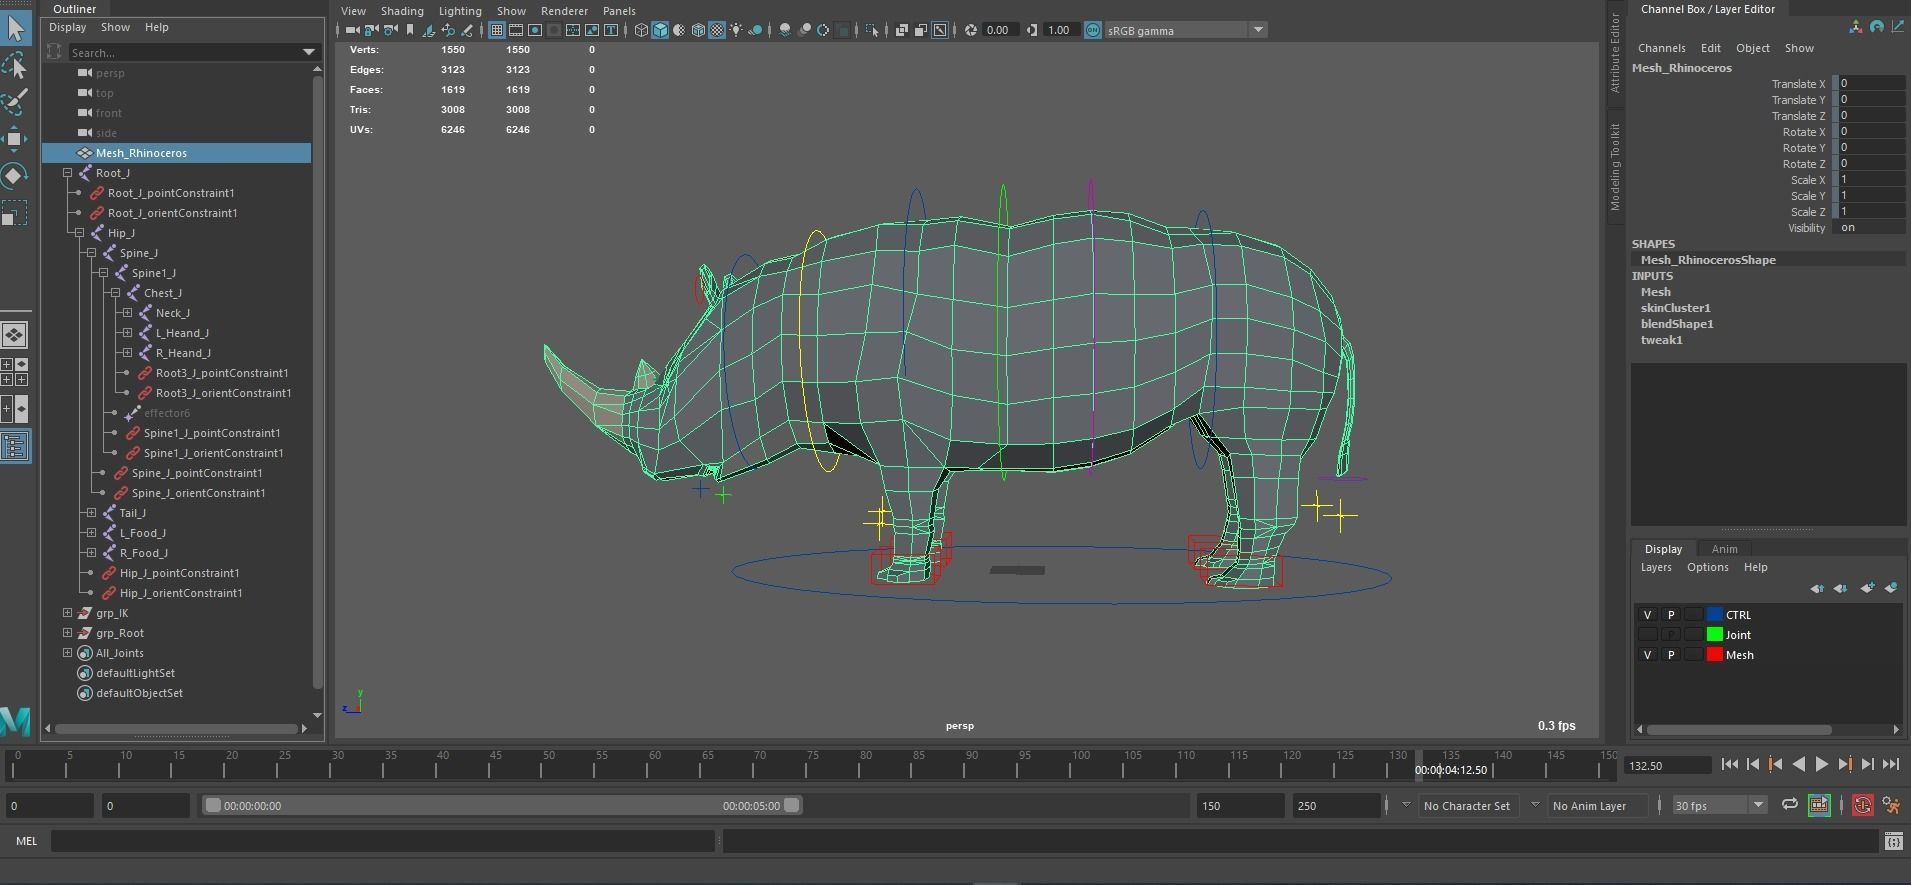Open the 30 fps frame rate dropdown
The height and width of the screenshot is (885, 1911).
click(1720, 805)
